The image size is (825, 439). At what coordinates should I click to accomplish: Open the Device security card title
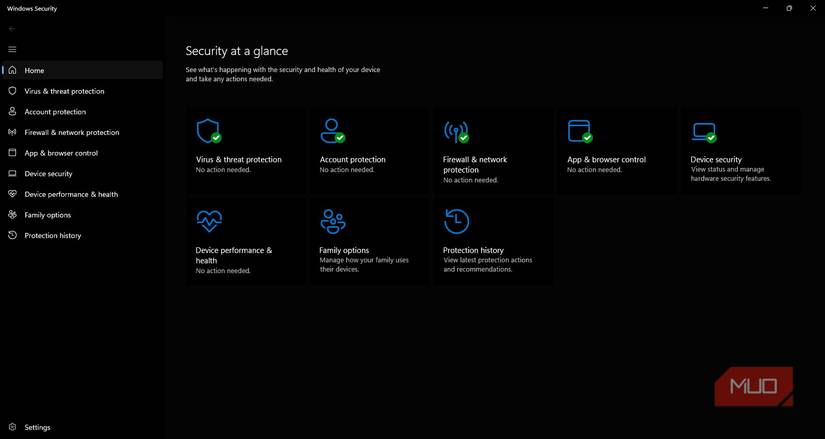point(716,159)
